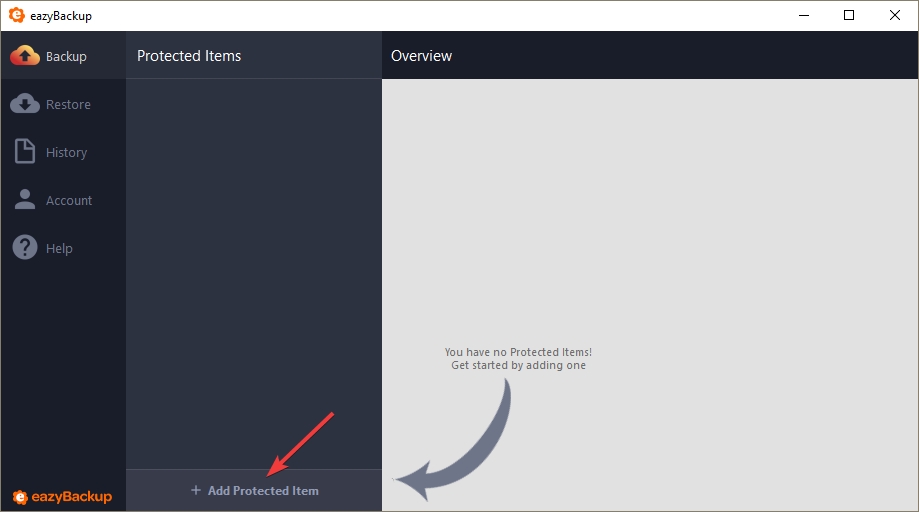Viewport: 919px width, 512px height.
Task: Go to the Account section label
Action: click(x=69, y=200)
